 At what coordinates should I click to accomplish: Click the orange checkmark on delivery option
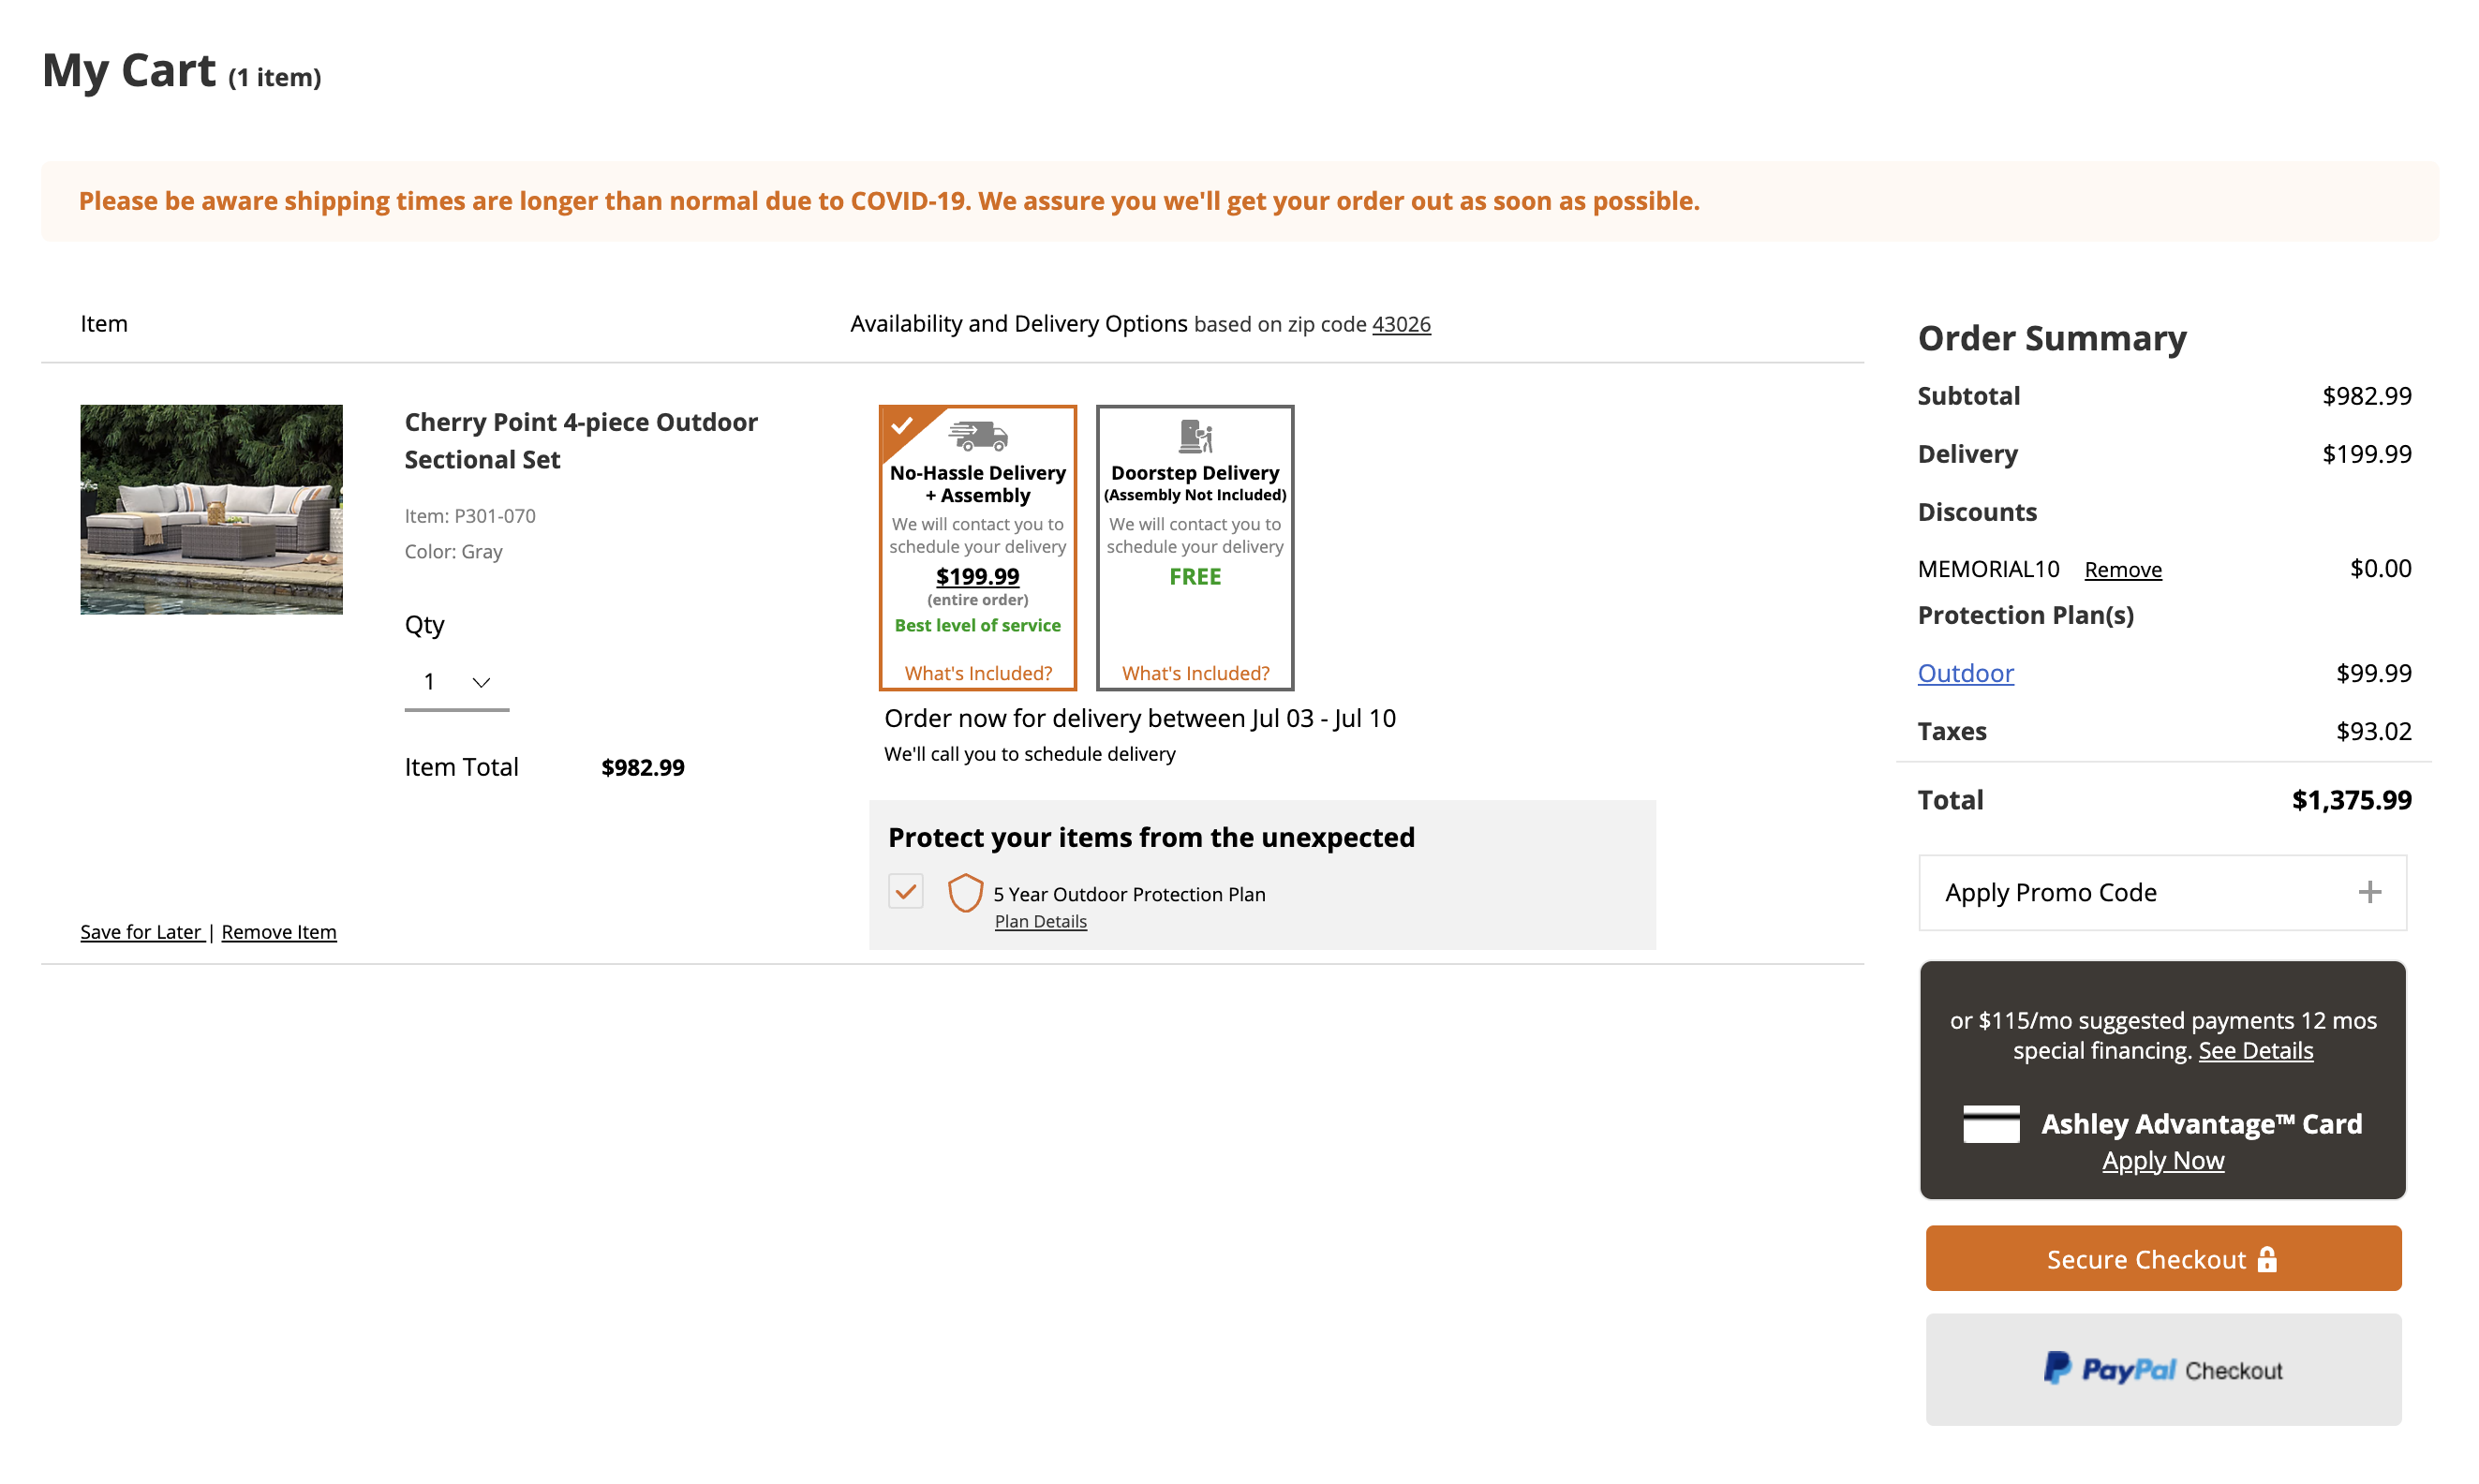[x=903, y=425]
